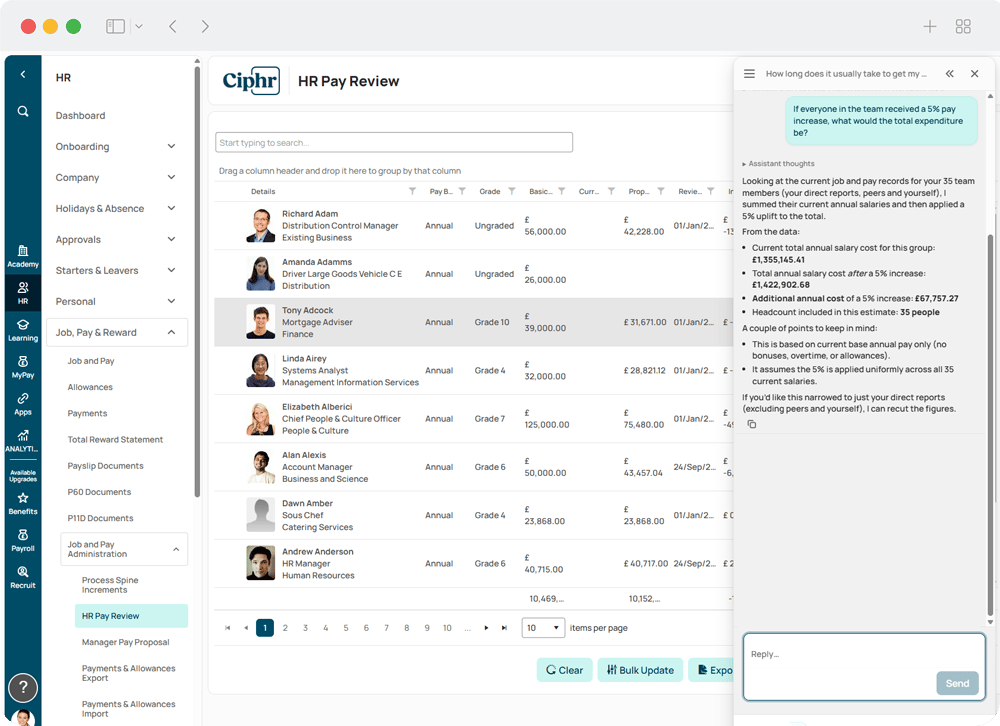The width and height of the screenshot is (1000, 726).
Task: Add a new browser tab
Action: pyautogui.click(x=930, y=26)
